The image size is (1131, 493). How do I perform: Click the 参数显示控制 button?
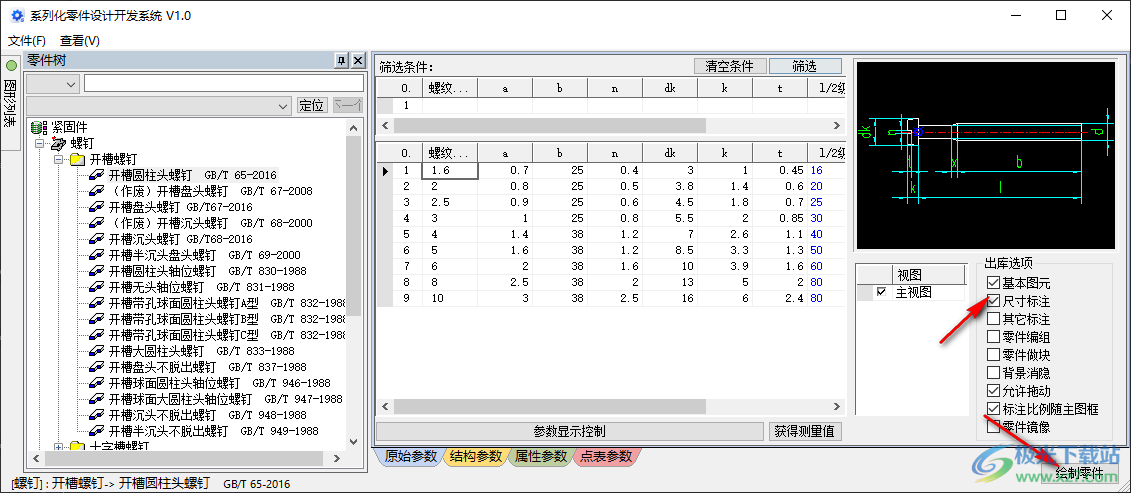[x=569, y=432]
